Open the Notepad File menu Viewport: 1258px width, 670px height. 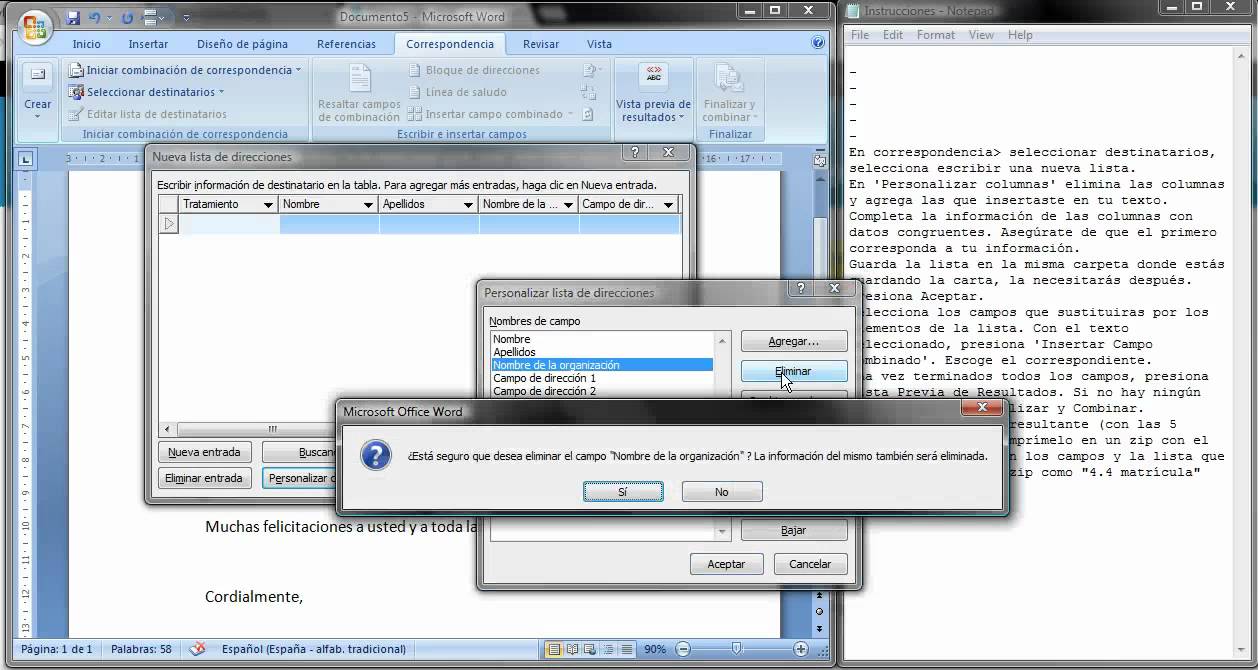pyautogui.click(x=859, y=35)
